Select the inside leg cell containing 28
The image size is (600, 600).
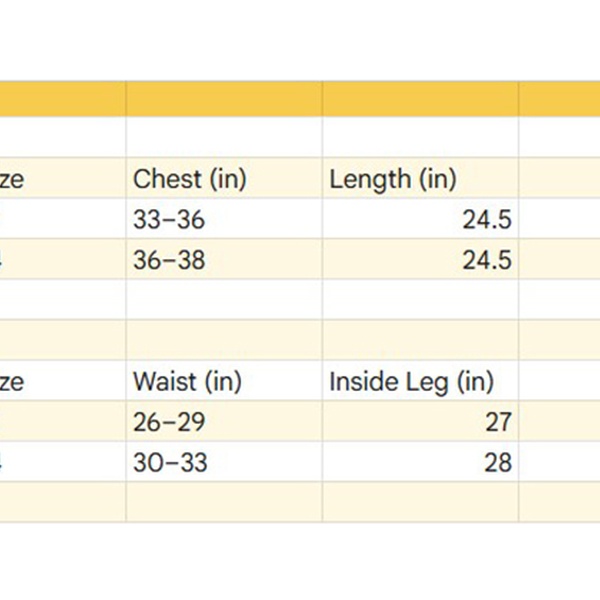[x=420, y=462]
